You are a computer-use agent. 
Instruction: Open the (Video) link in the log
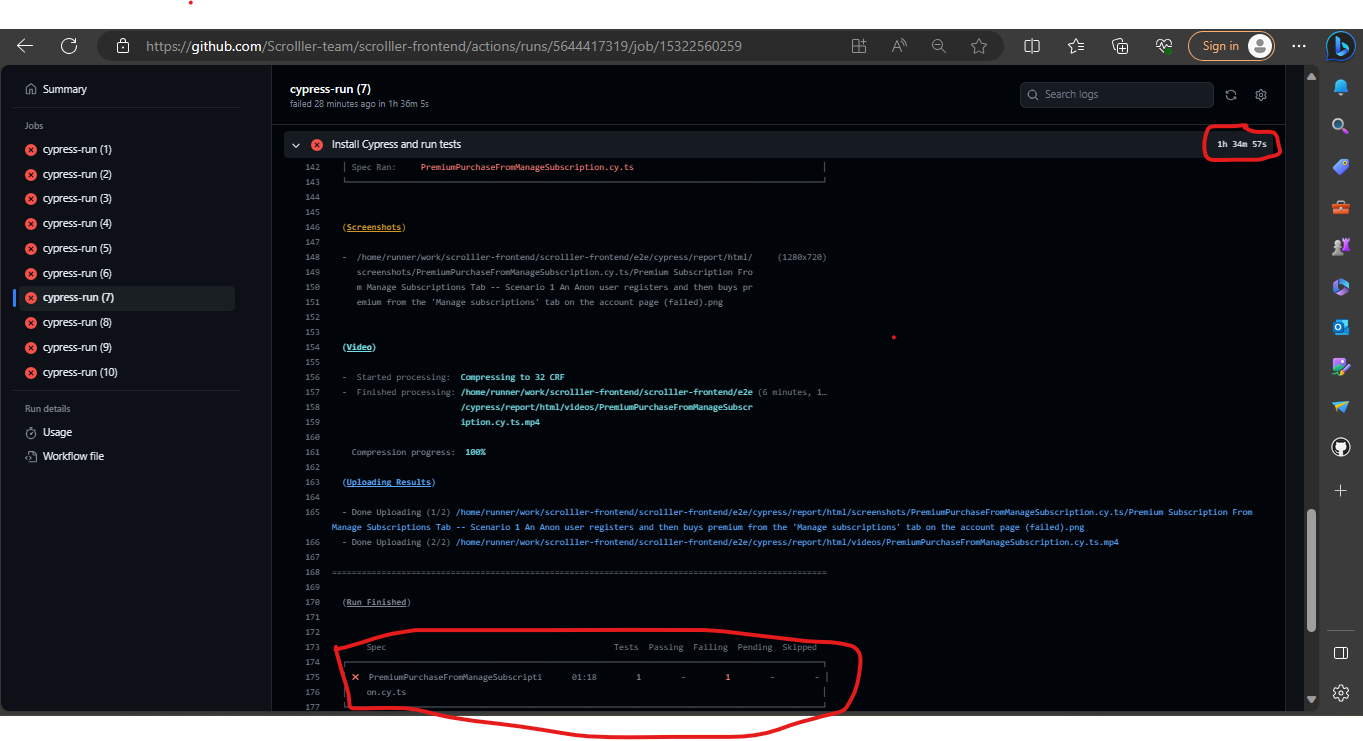click(x=358, y=346)
